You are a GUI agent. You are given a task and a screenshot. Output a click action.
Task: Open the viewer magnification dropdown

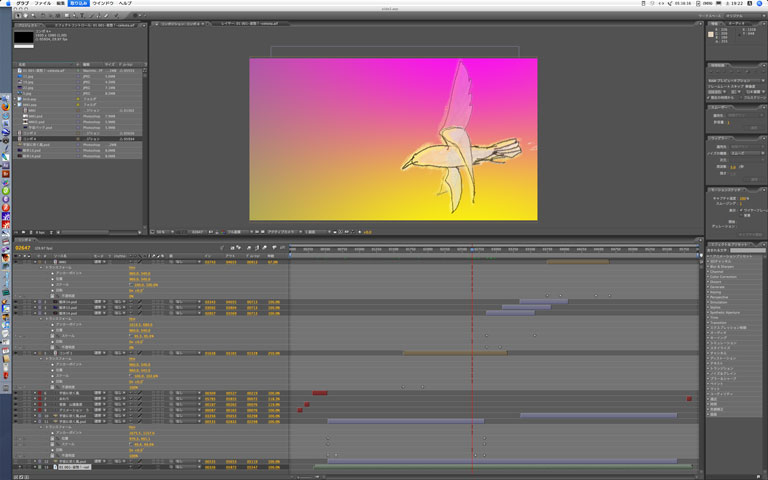164,230
